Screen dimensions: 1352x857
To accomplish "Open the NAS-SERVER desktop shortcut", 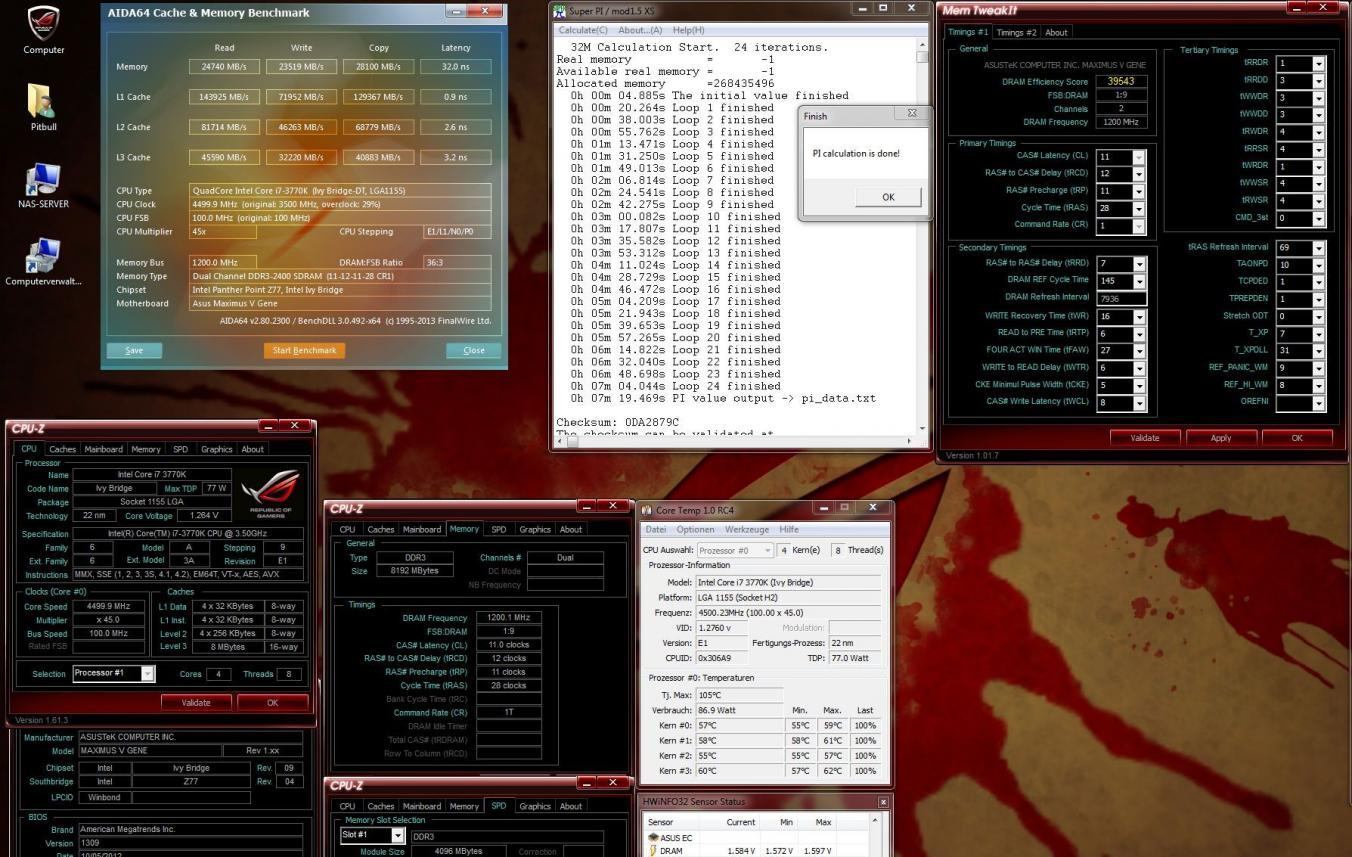I will click(43, 186).
